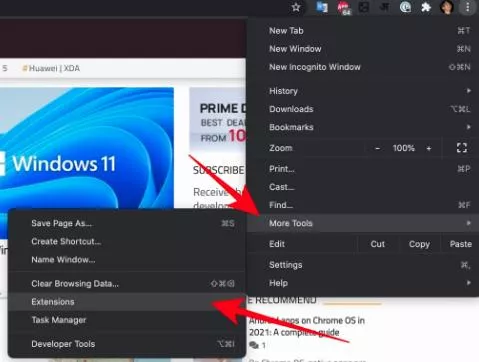
Task: Enter full screen via zoom row icon
Action: pos(462,148)
